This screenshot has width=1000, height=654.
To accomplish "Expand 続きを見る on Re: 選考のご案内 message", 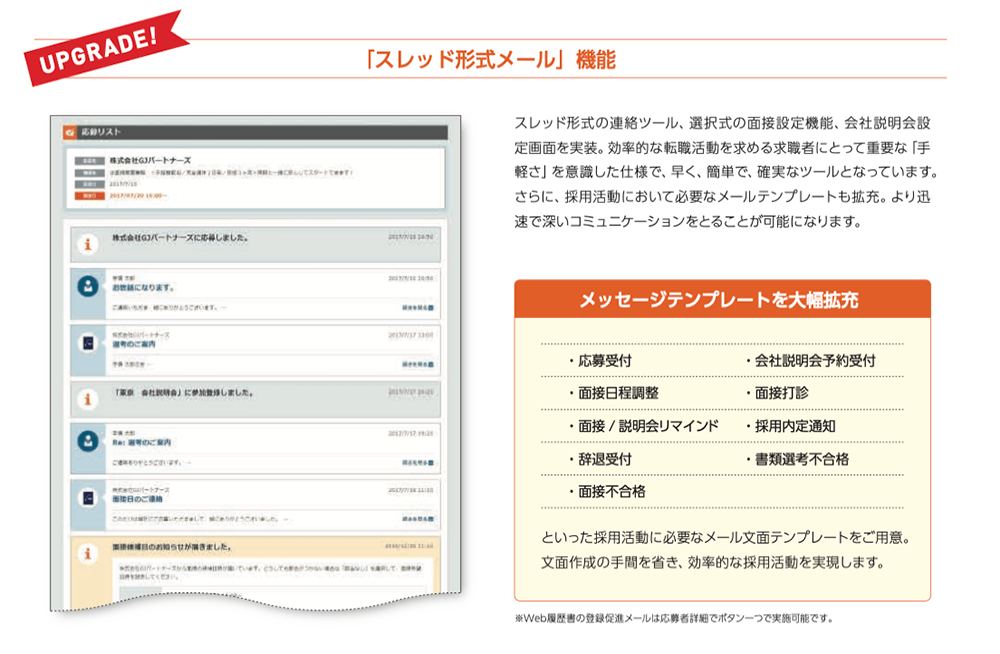I will pos(417,463).
